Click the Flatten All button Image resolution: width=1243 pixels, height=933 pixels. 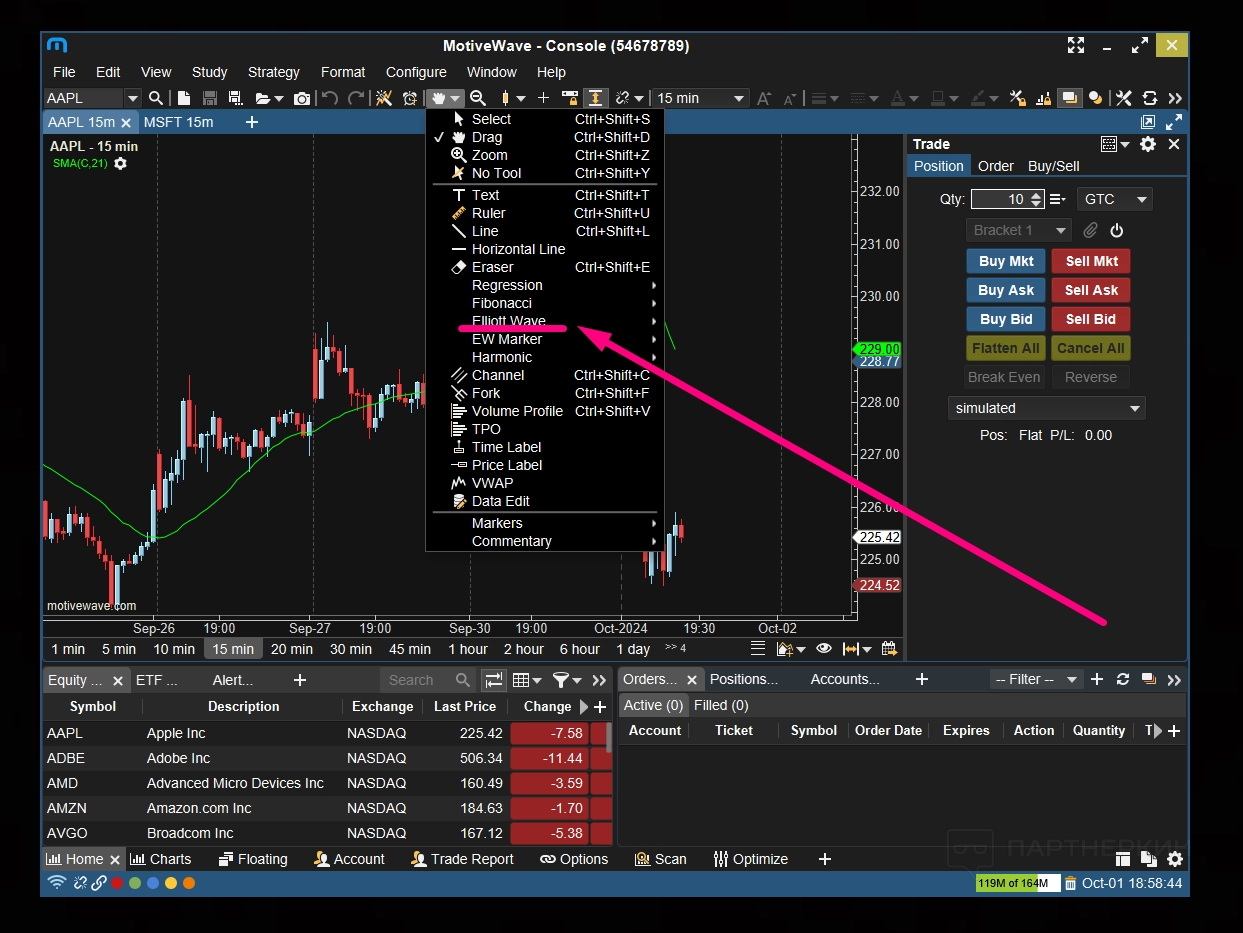1006,348
